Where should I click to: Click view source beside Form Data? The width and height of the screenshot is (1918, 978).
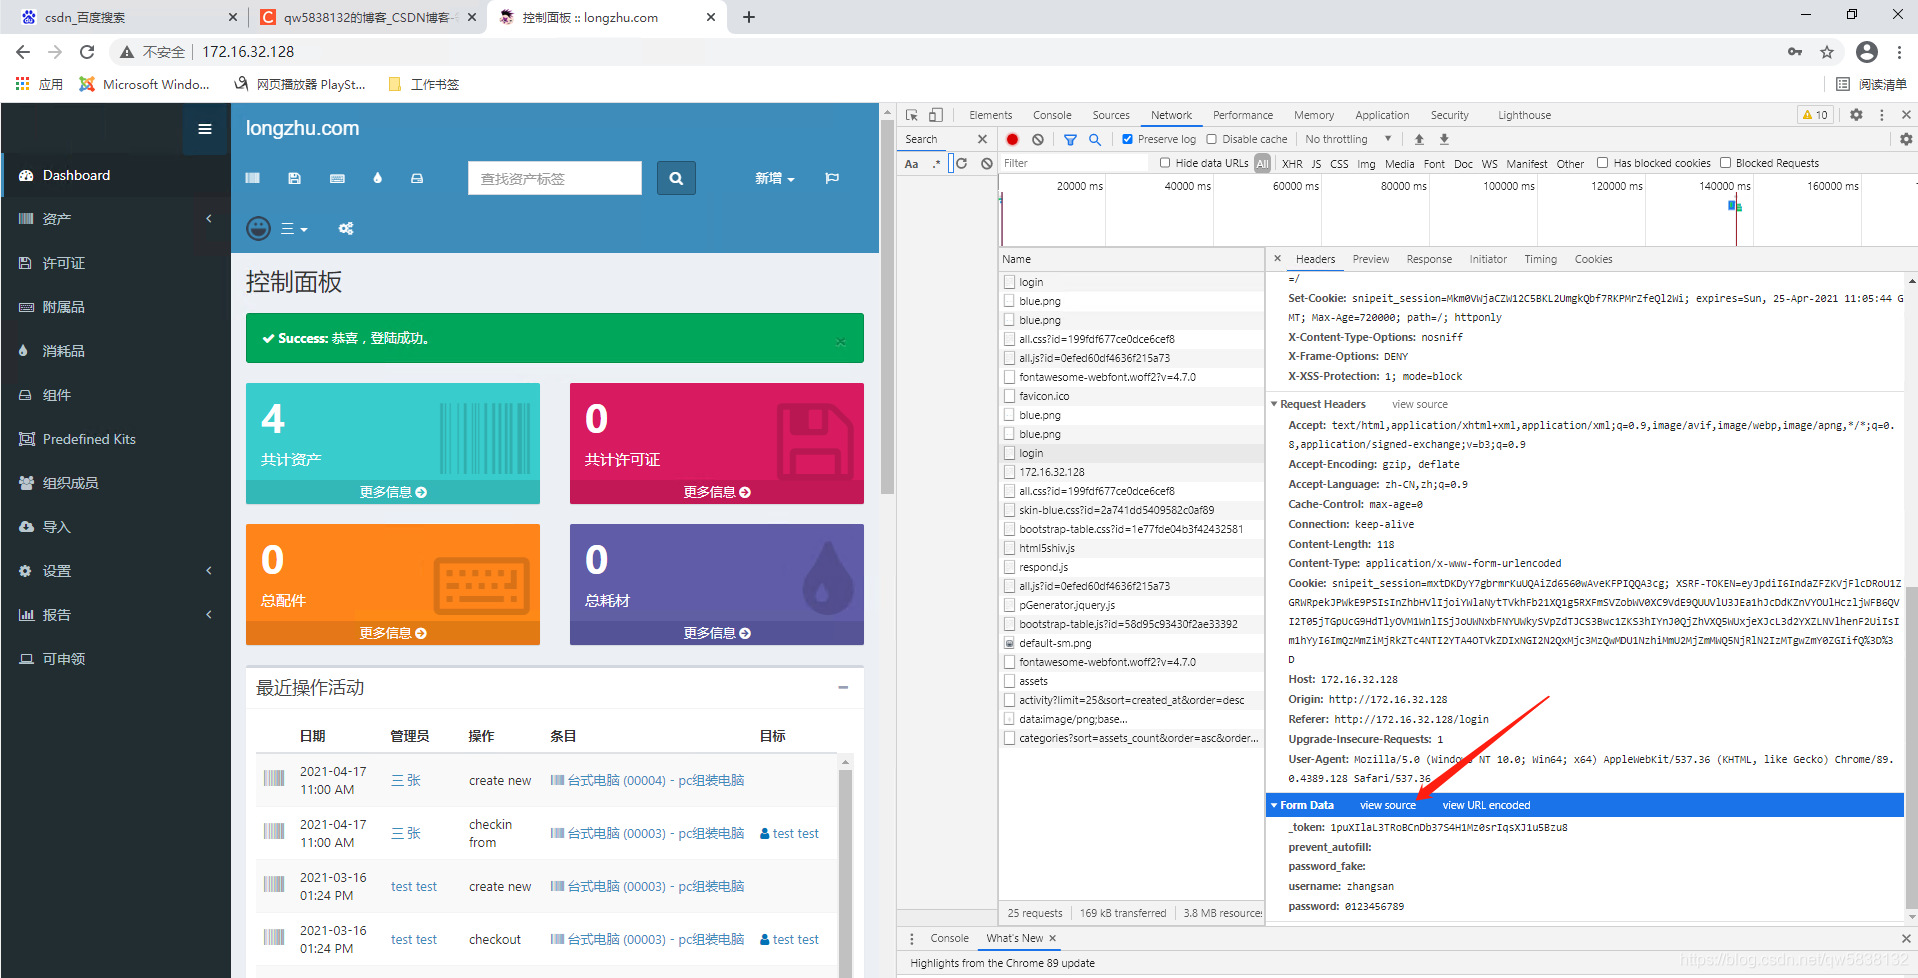1388,806
